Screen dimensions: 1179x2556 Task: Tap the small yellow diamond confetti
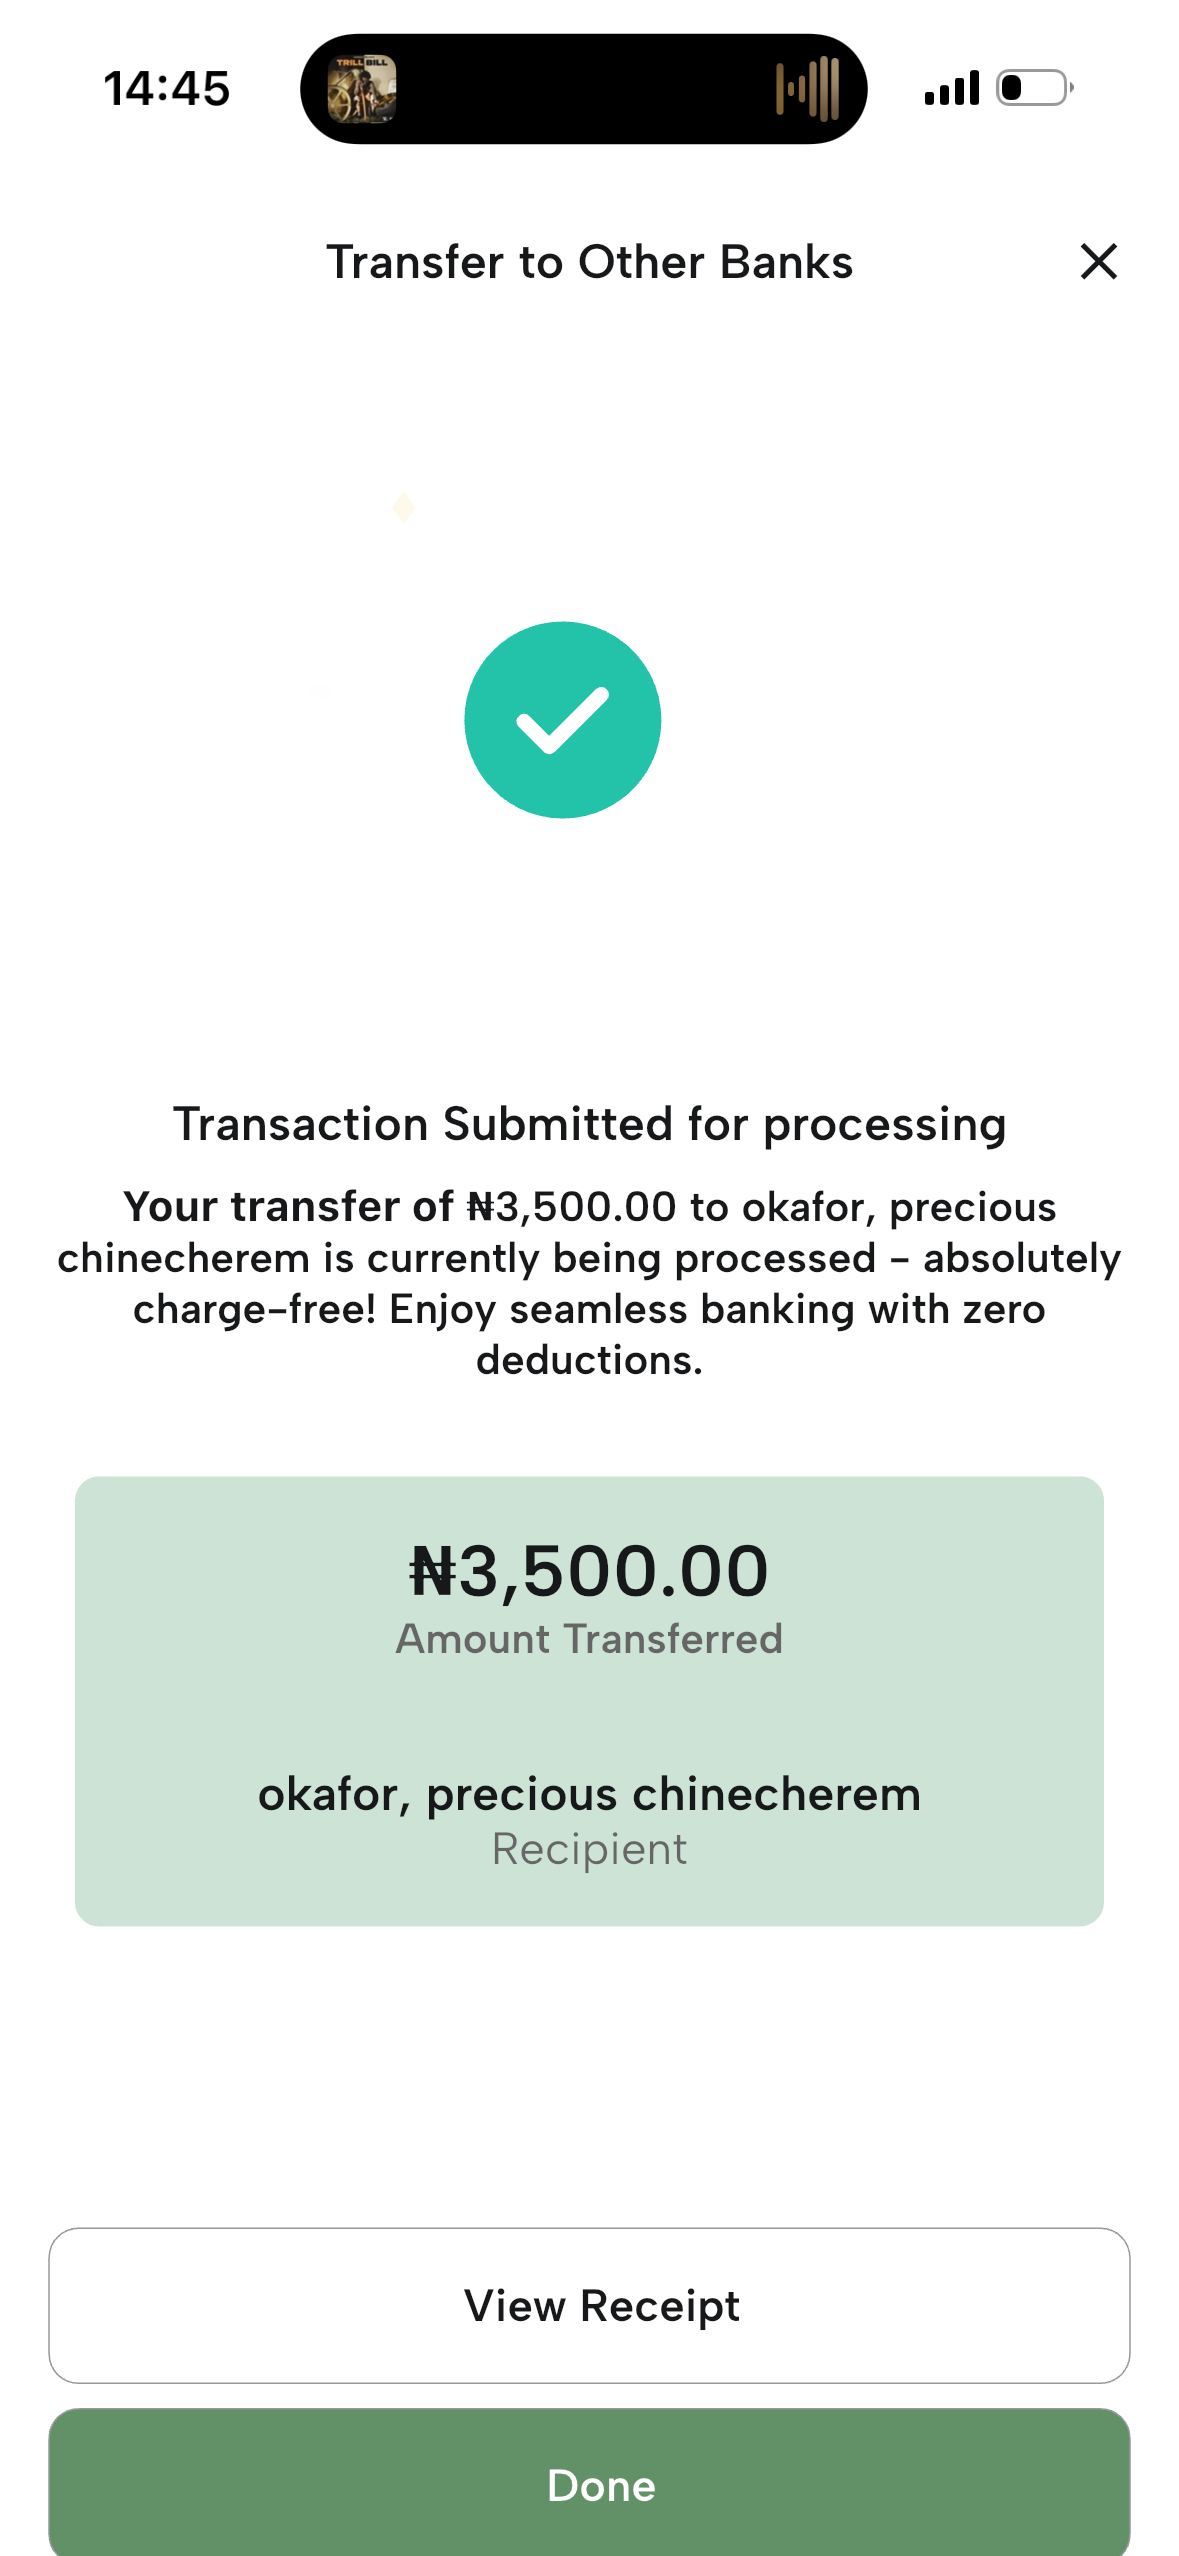pyautogui.click(x=404, y=507)
